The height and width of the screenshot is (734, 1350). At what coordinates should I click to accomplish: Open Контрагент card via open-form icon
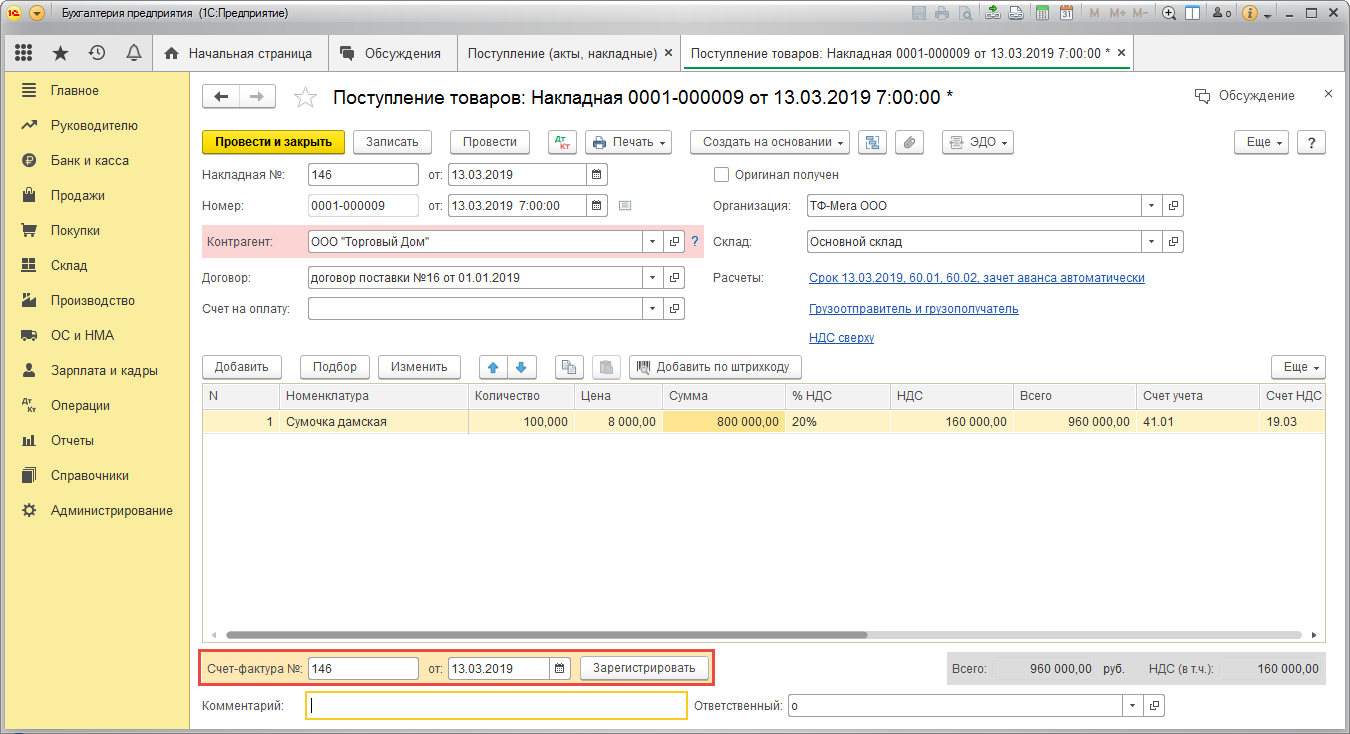pyautogui.click(x=675, y=242)
